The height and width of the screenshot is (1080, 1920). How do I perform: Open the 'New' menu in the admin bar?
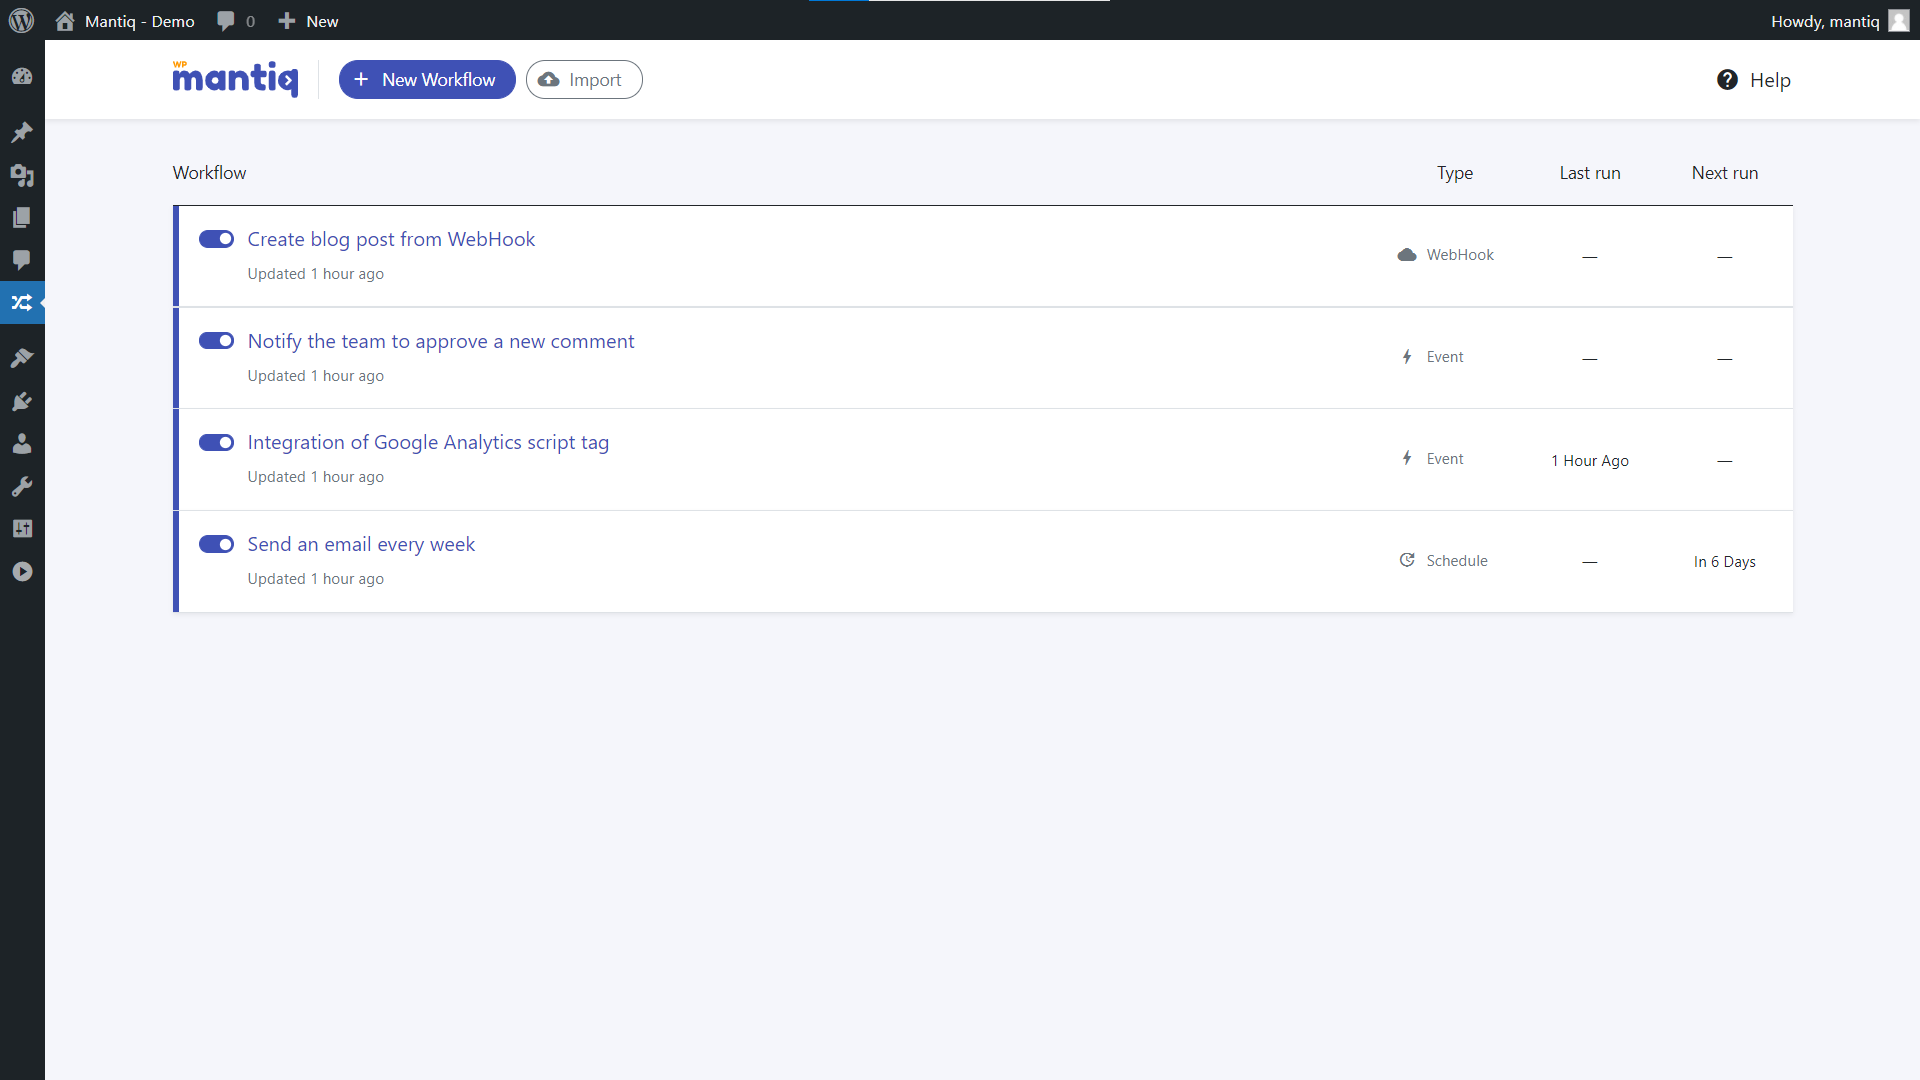(x=307, y=20)
